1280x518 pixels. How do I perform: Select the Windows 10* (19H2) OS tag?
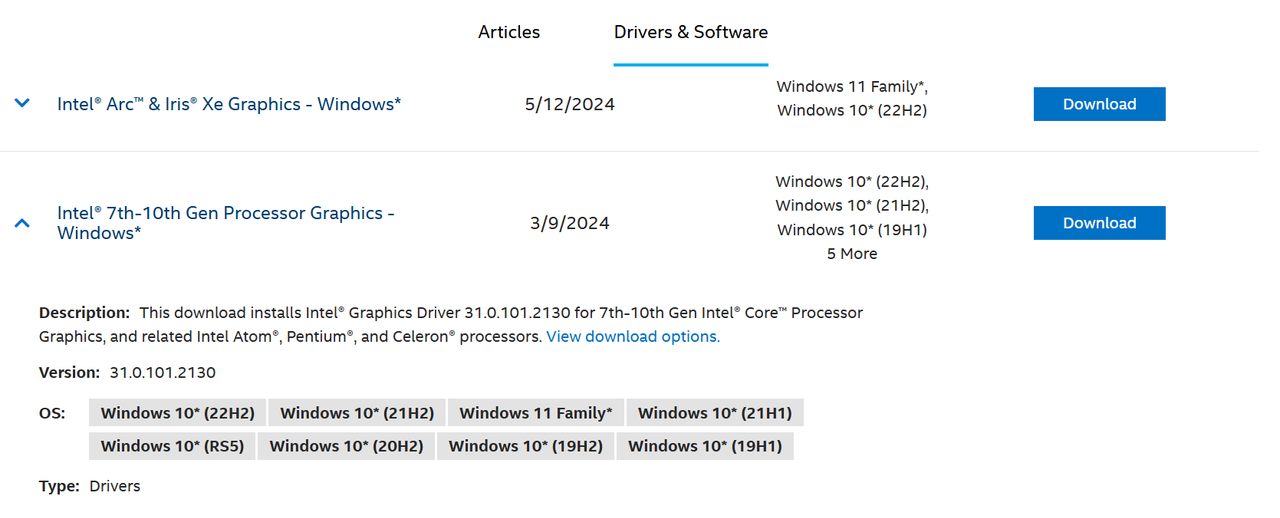(526, 446)
